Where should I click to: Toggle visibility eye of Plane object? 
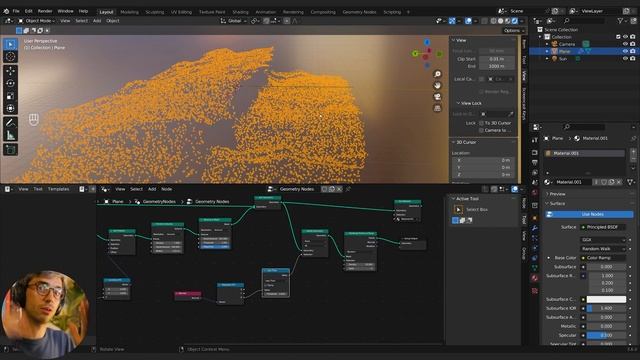(625, 51)
